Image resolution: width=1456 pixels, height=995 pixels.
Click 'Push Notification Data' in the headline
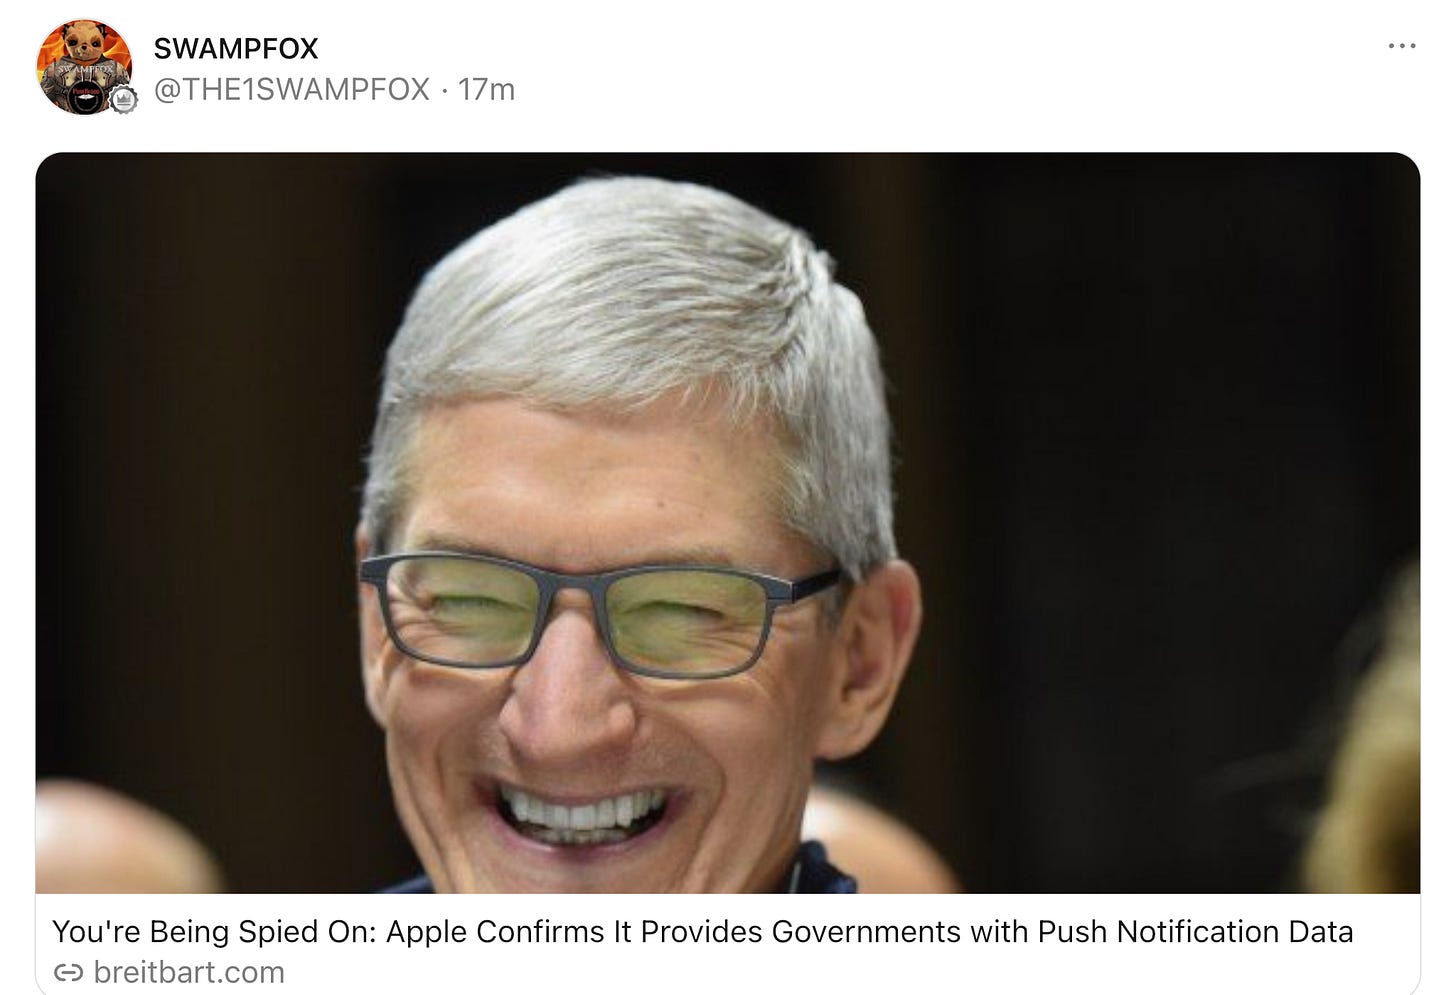(x=1195, y=931)
